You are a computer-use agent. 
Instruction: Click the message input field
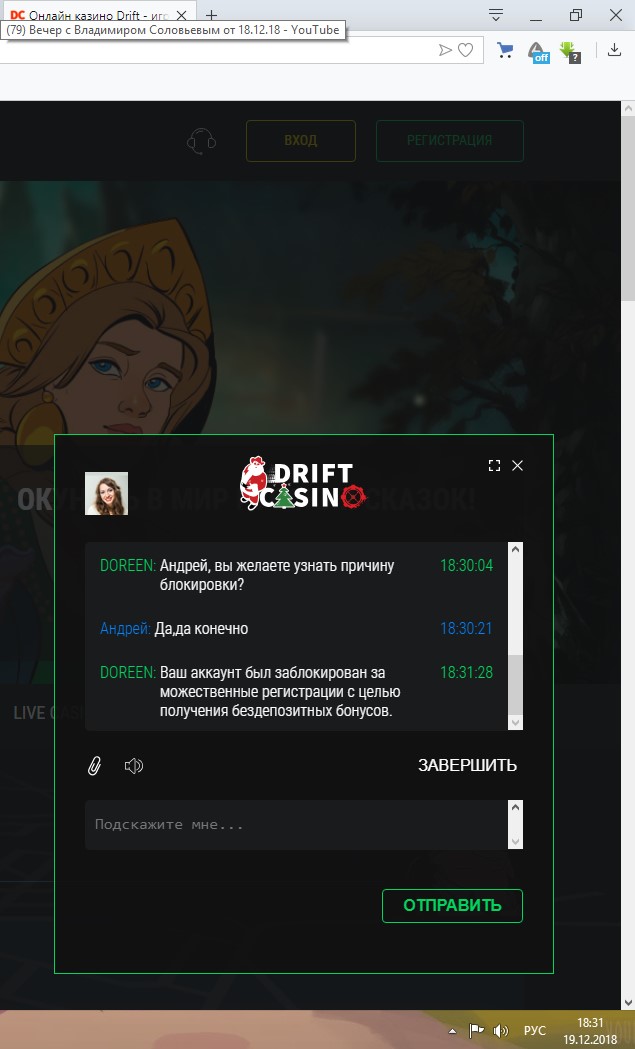(x=296, y=825)
